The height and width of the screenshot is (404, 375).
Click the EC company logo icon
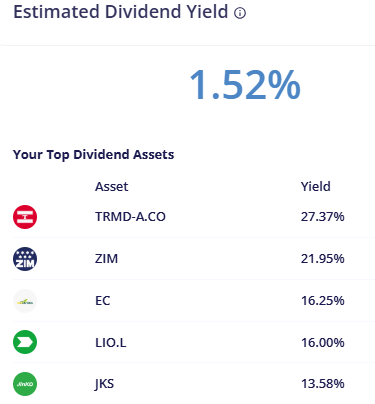pyautogui.click(x=25, y=301)
